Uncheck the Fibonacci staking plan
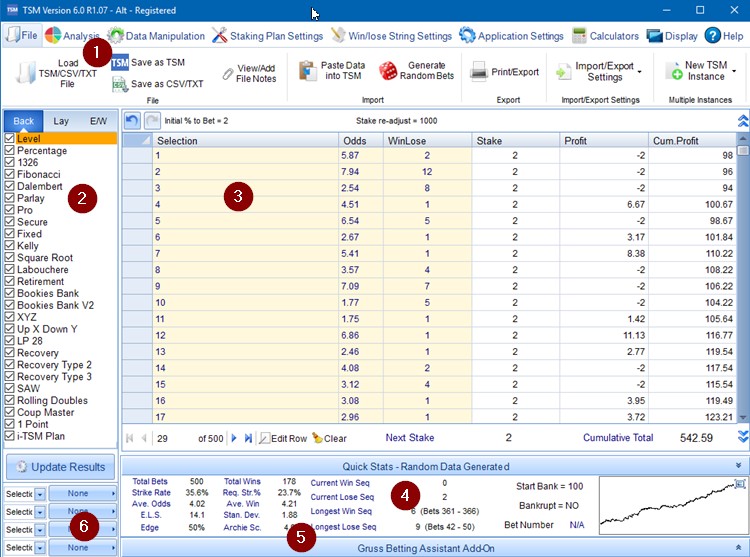 click(10, 174)
